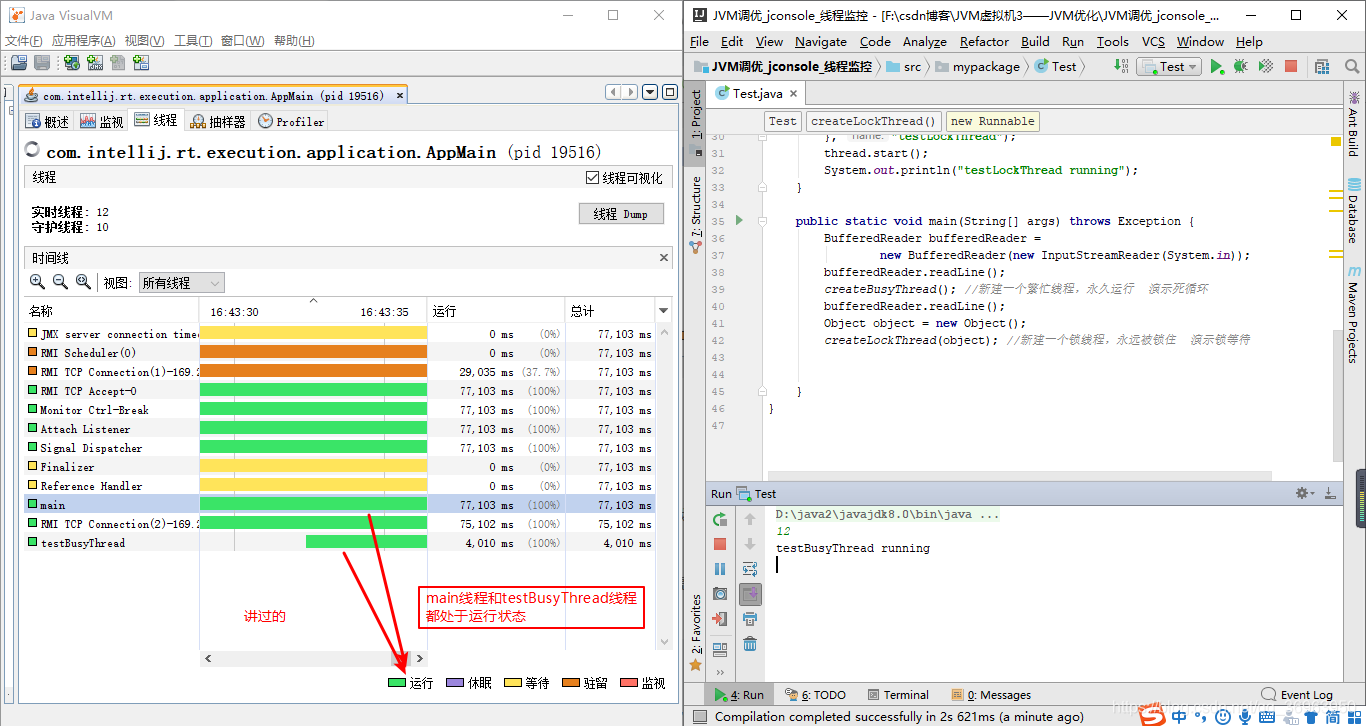Click the thread dump camera icon
The width and height of the screenshot is (1366, 726).
click(x=720, y=594)
